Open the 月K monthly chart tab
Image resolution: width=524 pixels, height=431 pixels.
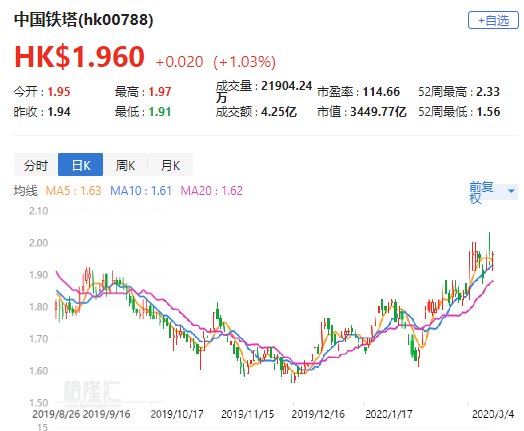[x=170, y=165]
